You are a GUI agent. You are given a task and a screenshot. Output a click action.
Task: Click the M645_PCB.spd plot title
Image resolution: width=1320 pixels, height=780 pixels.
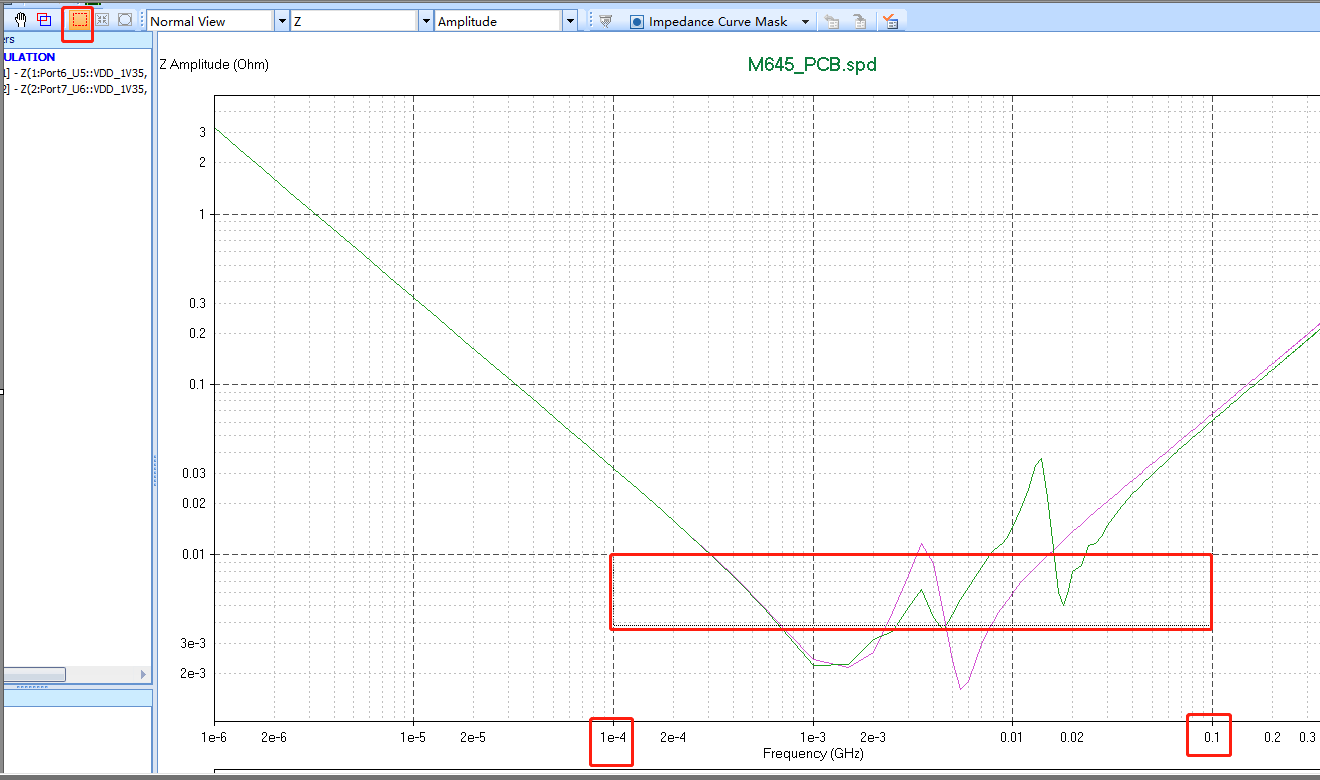tap(812, 65)
